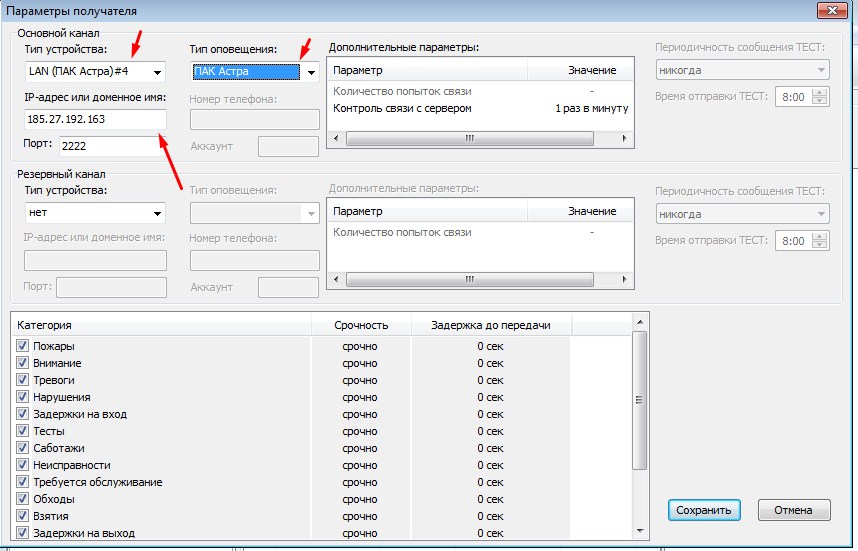Uncheck Требуется обслуживание checkbox
The width and height of the screenshot is (858, 551).
click(x=22, y=482)
